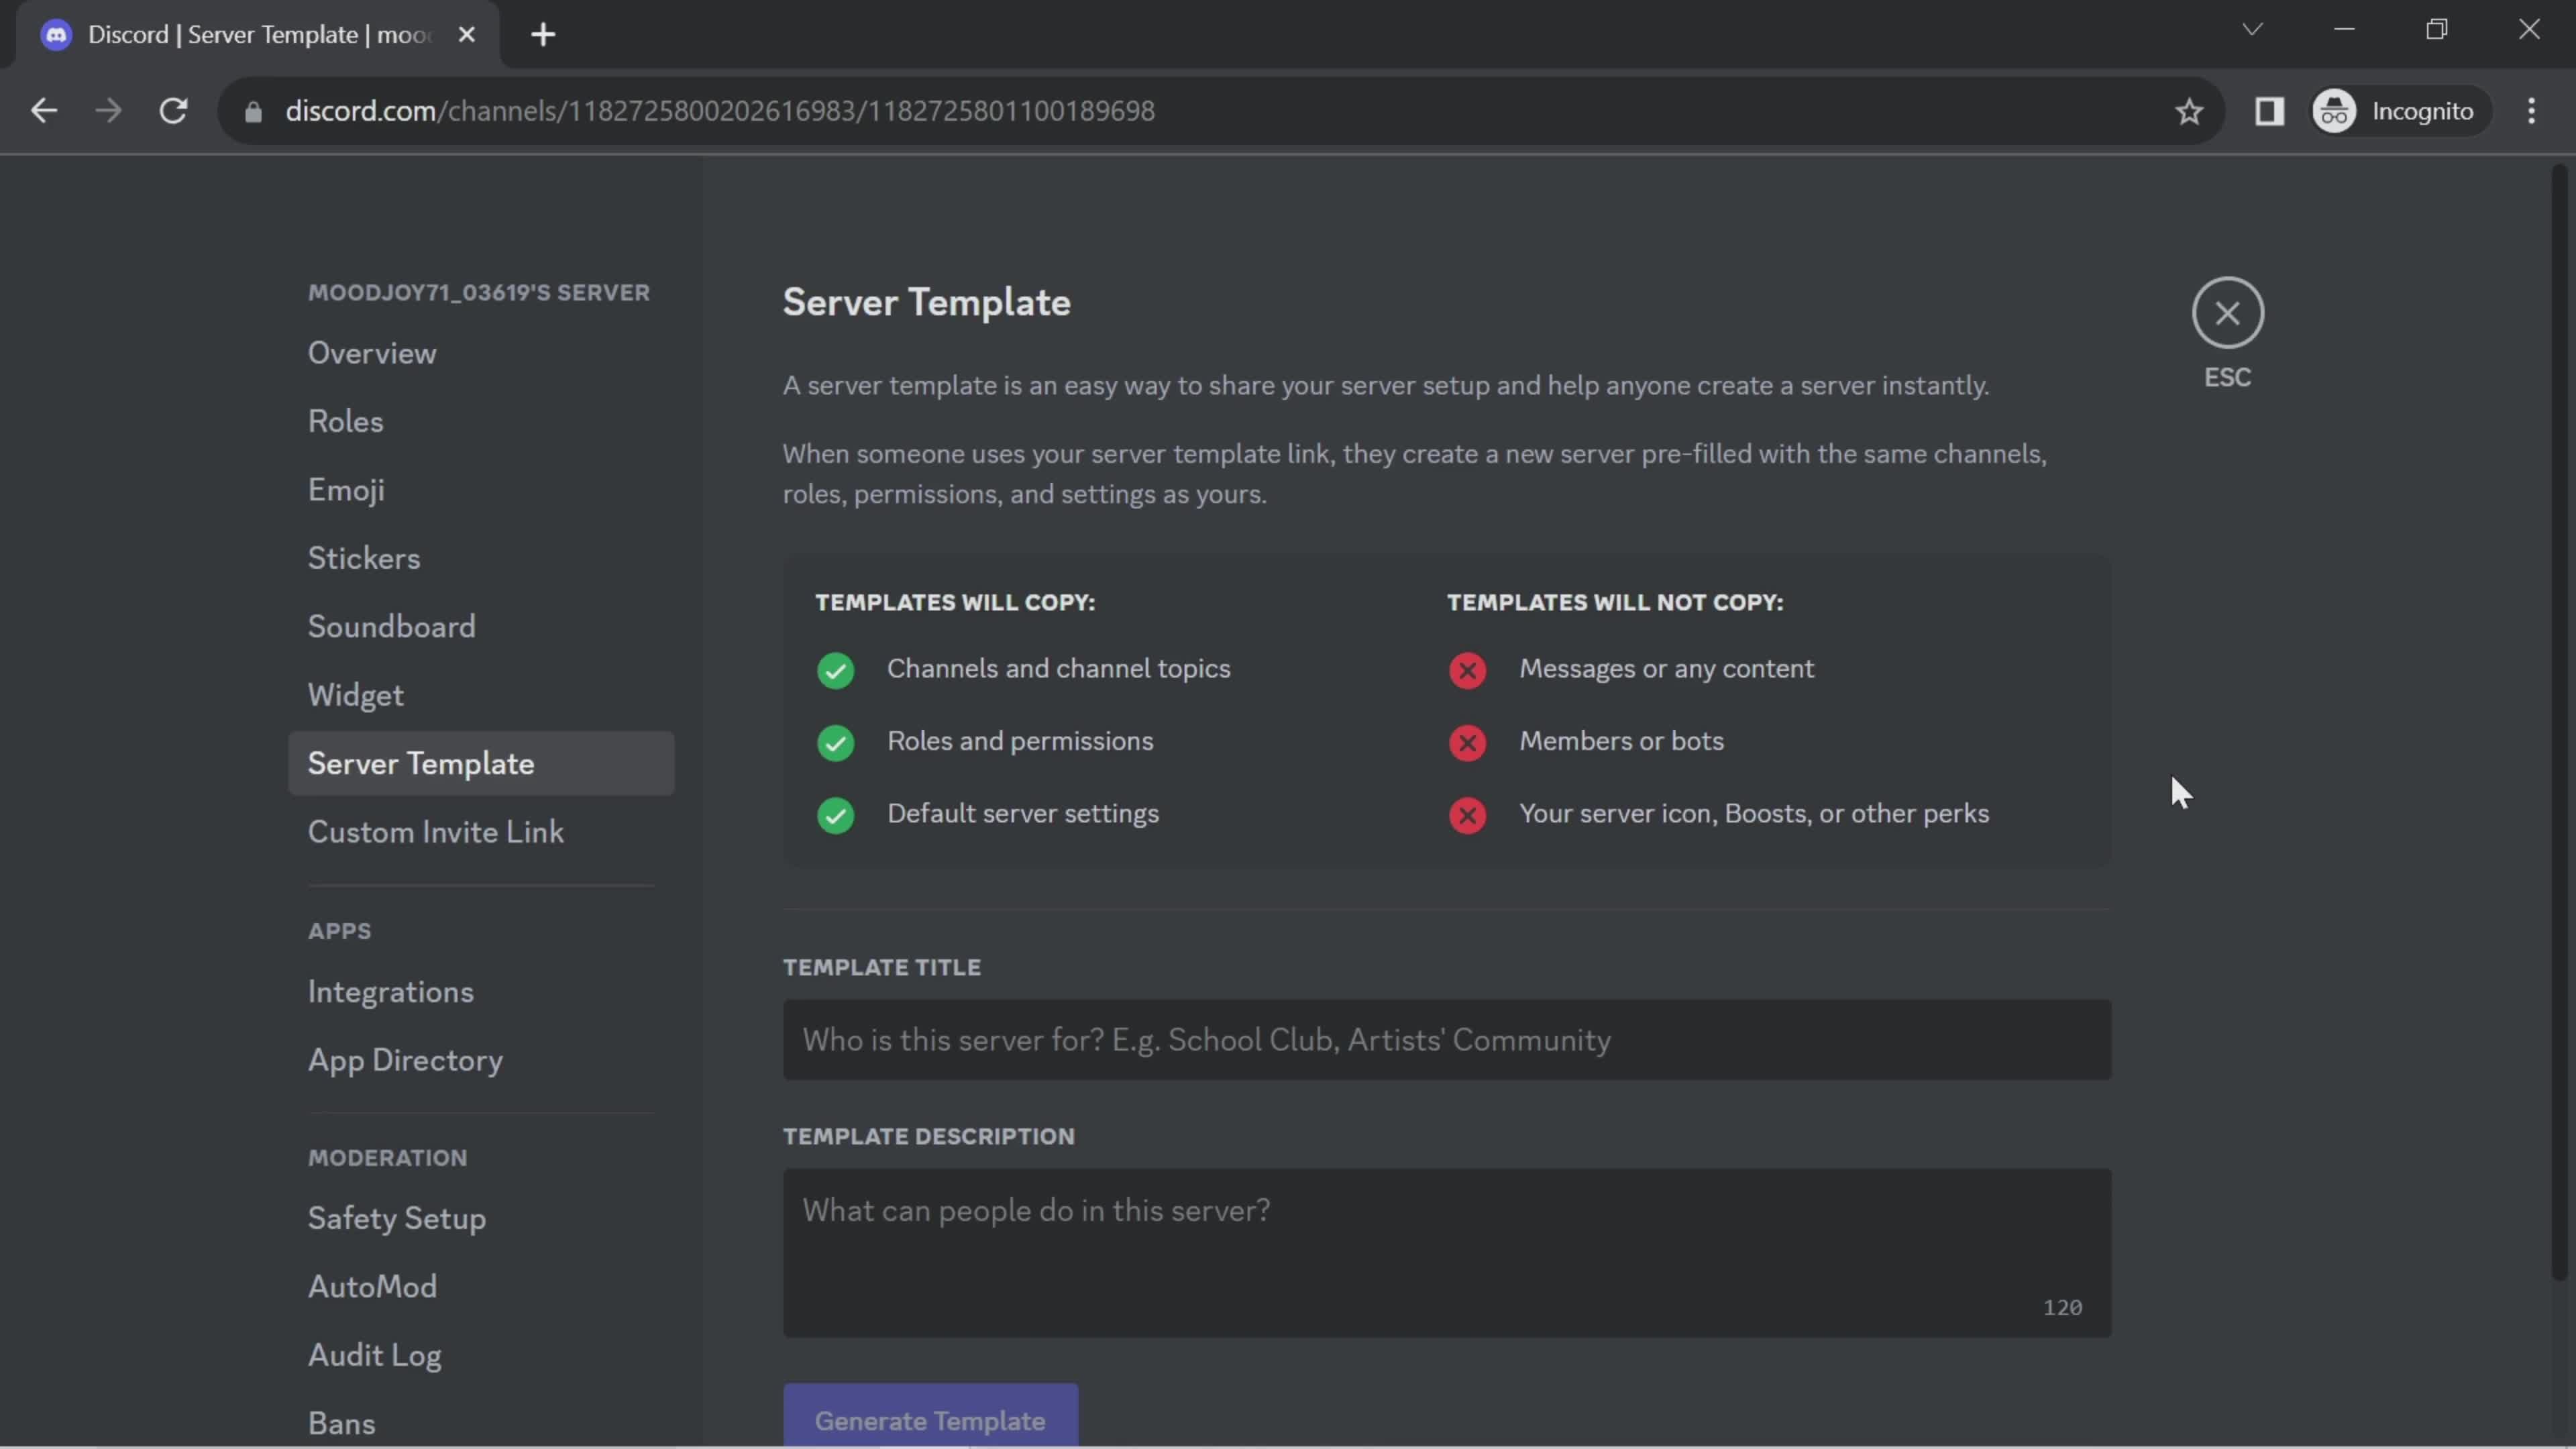The image size is (2576, 1449).
Task: Select the Safety Setup option
Action: [396, 1218]
